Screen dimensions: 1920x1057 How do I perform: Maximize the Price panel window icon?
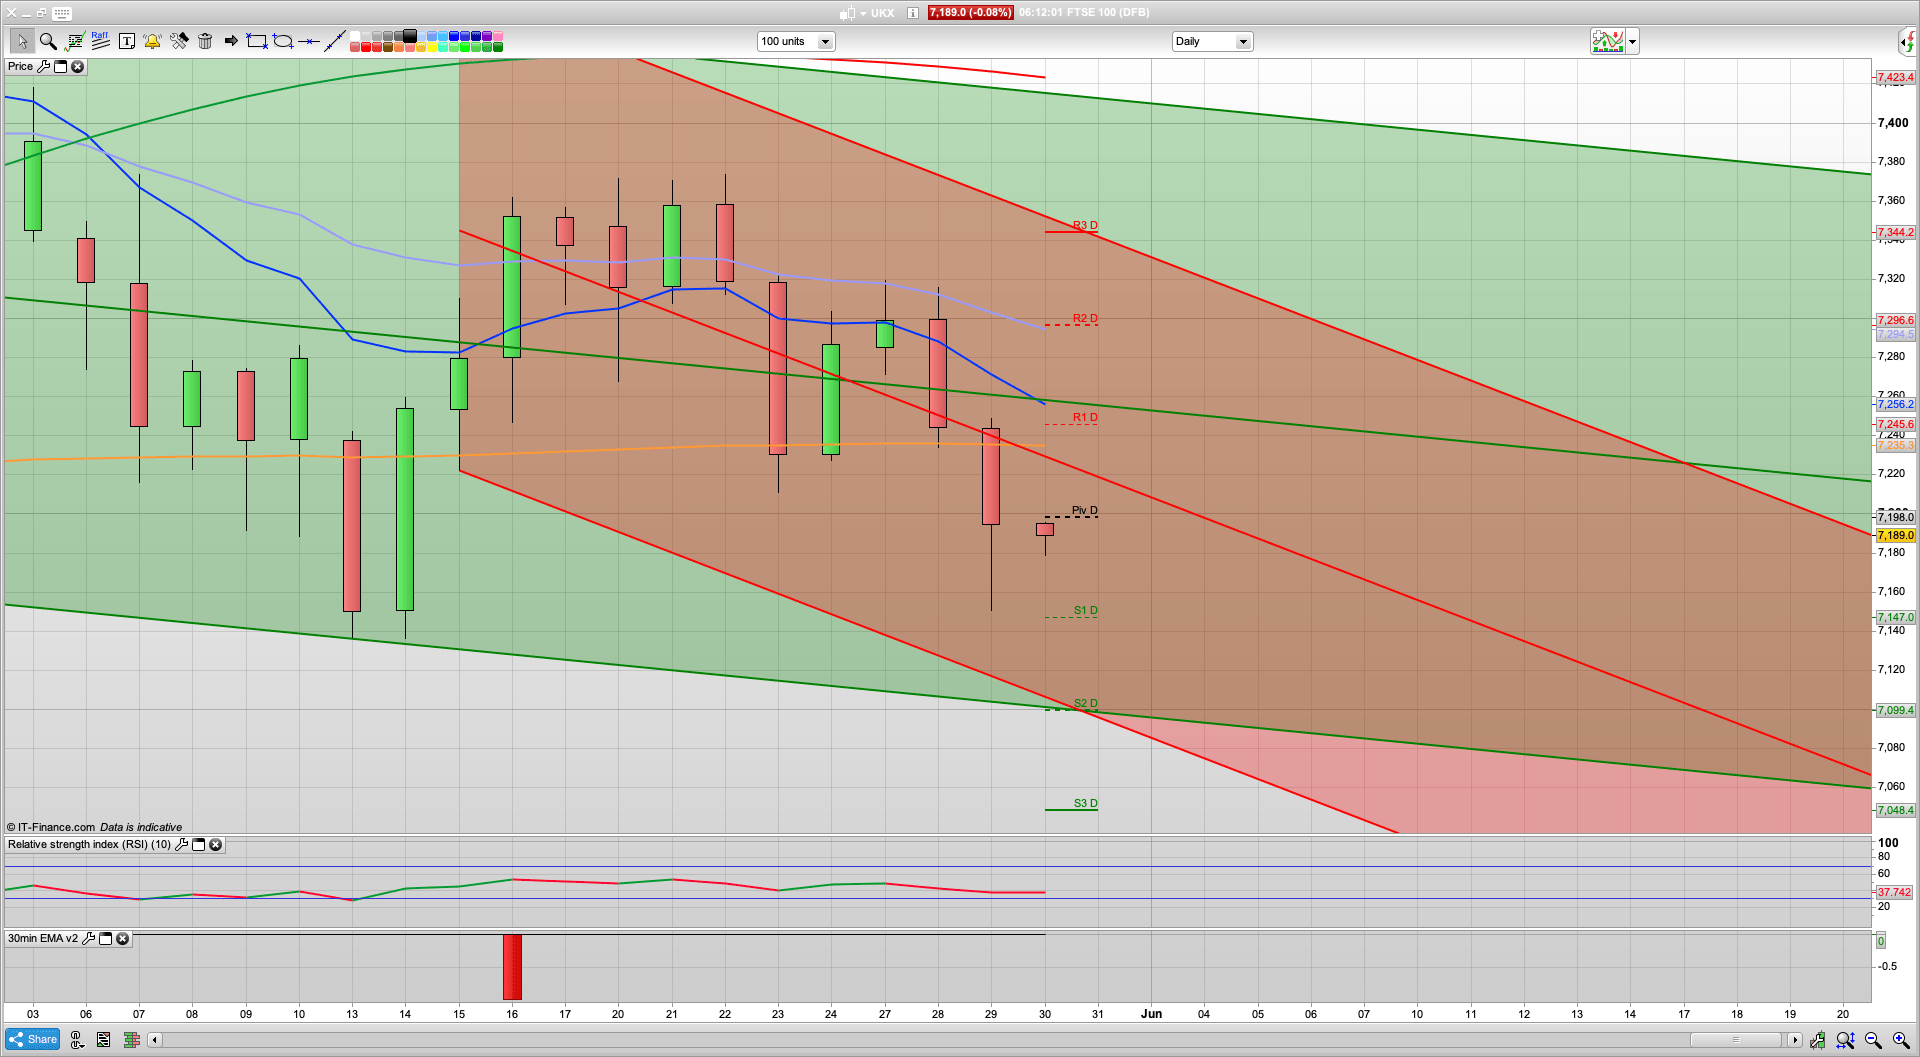[60, 66]
